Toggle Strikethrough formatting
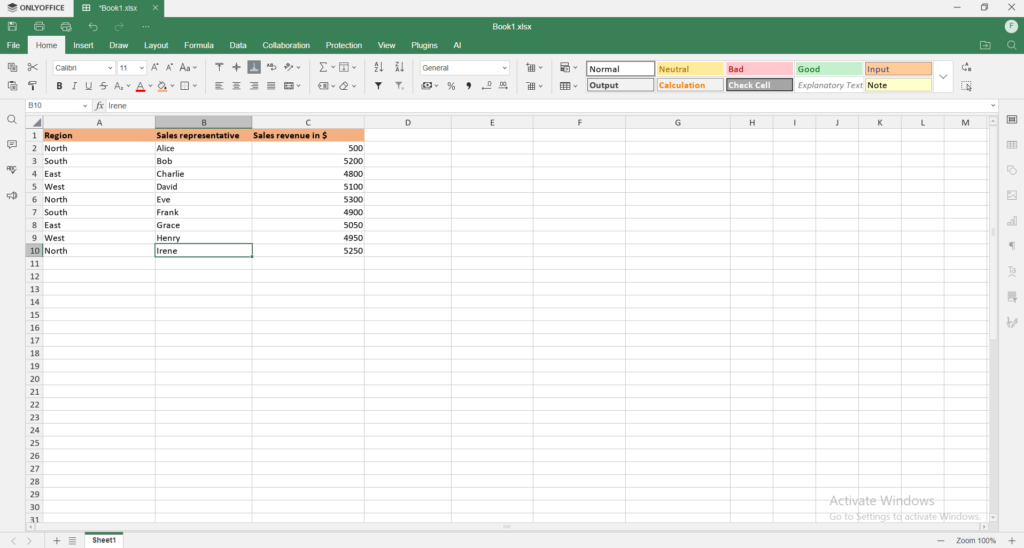 [103, 86]
